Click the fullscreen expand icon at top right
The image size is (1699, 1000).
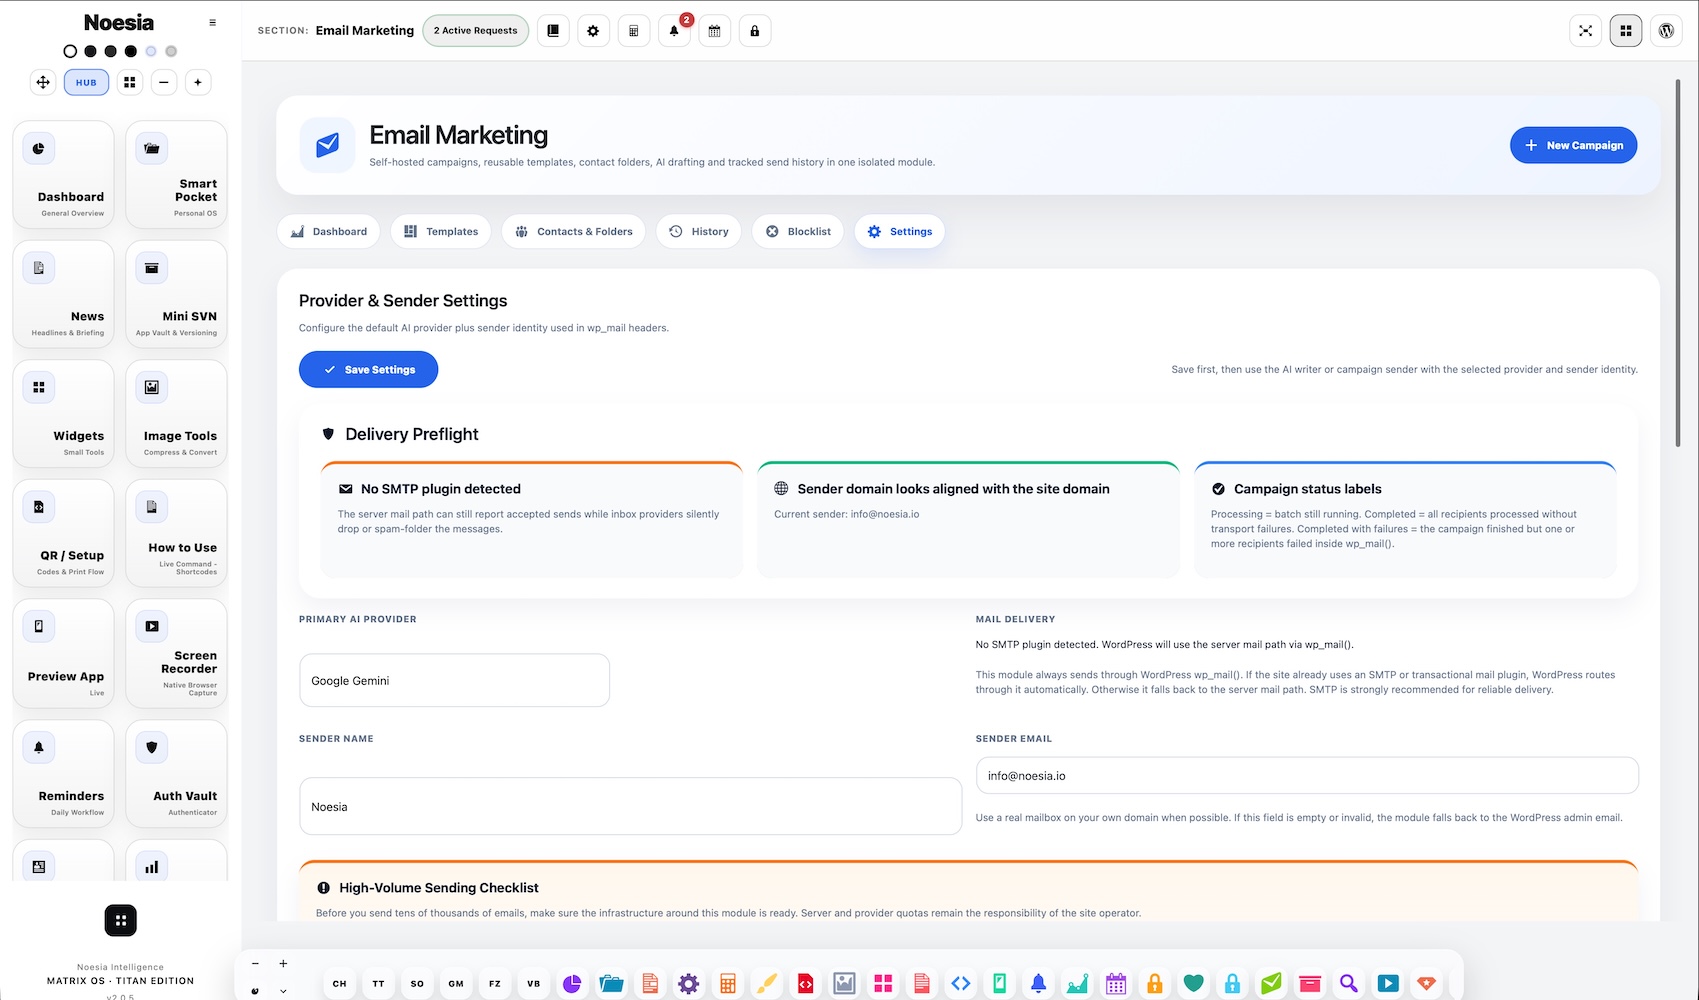pyautogui.click(x=1585, y=31)
